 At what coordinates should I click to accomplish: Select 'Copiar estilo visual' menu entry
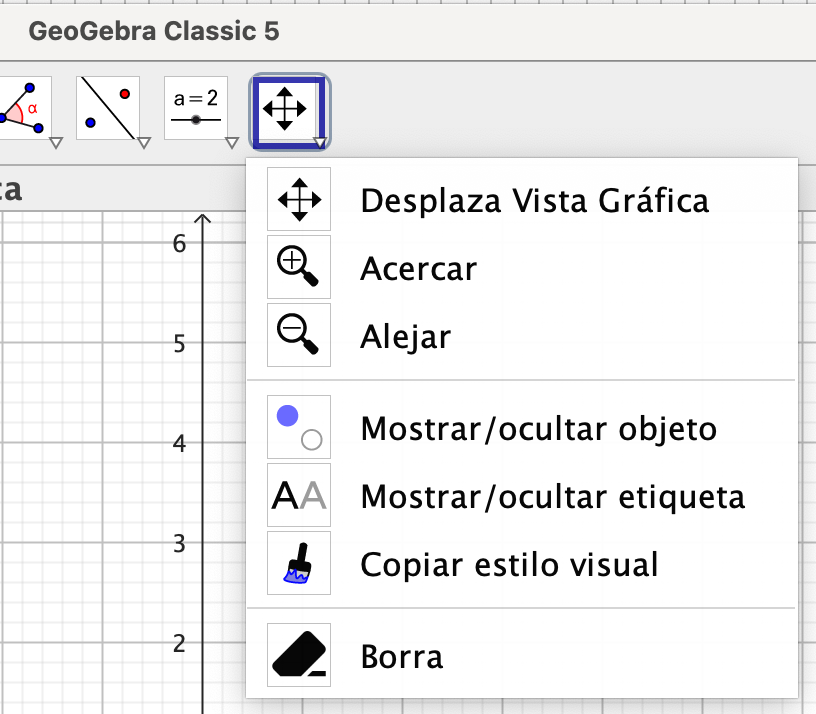521,563
